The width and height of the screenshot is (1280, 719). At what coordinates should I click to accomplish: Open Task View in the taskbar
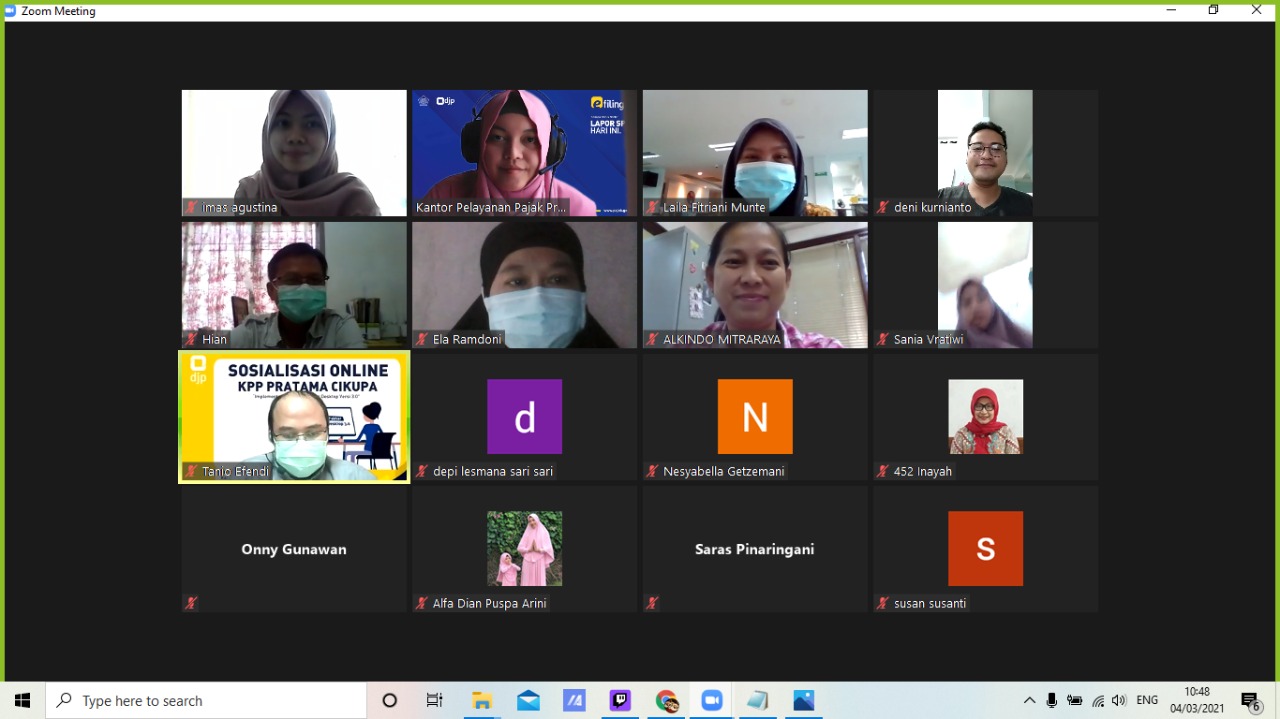(x=434, y=701)
